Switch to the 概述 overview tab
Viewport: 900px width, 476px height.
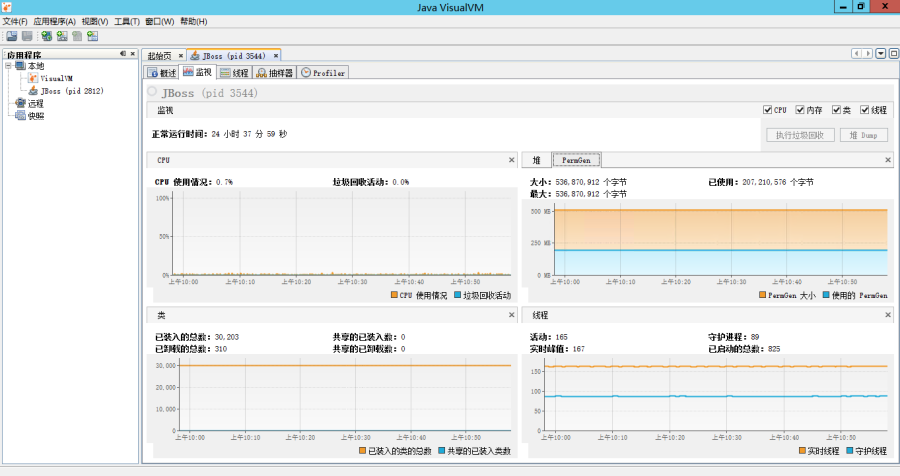(161, 72)
